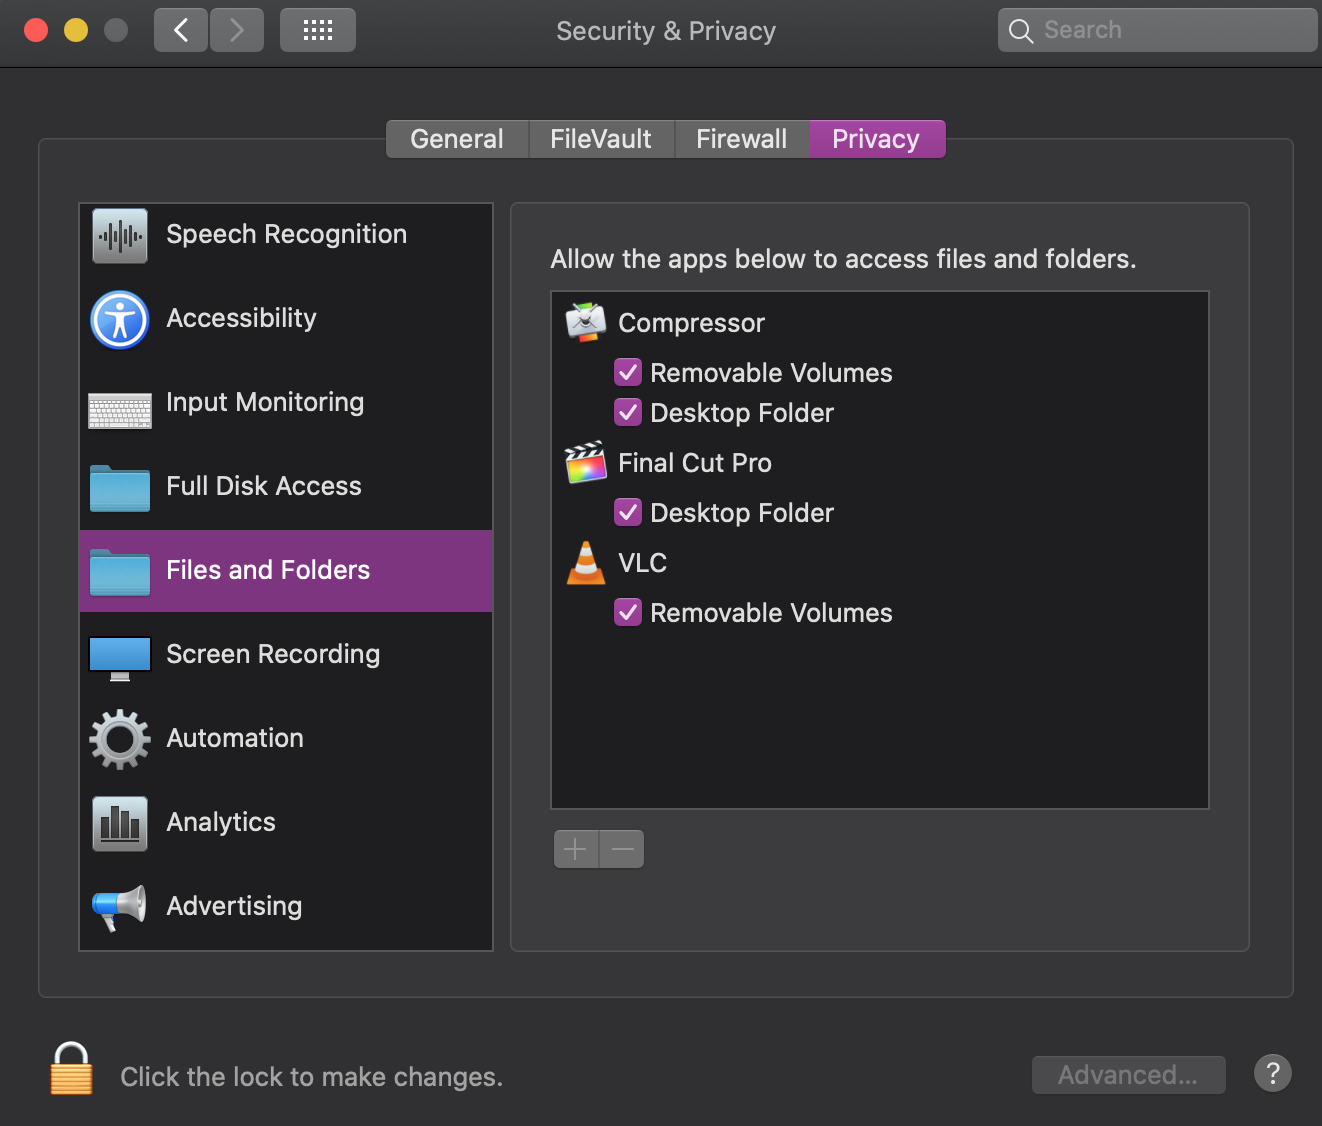Select Screen Recording in the sidebar
Image resolution: width=1322 pixels, height=1126 pixels.
coord(286,656)
